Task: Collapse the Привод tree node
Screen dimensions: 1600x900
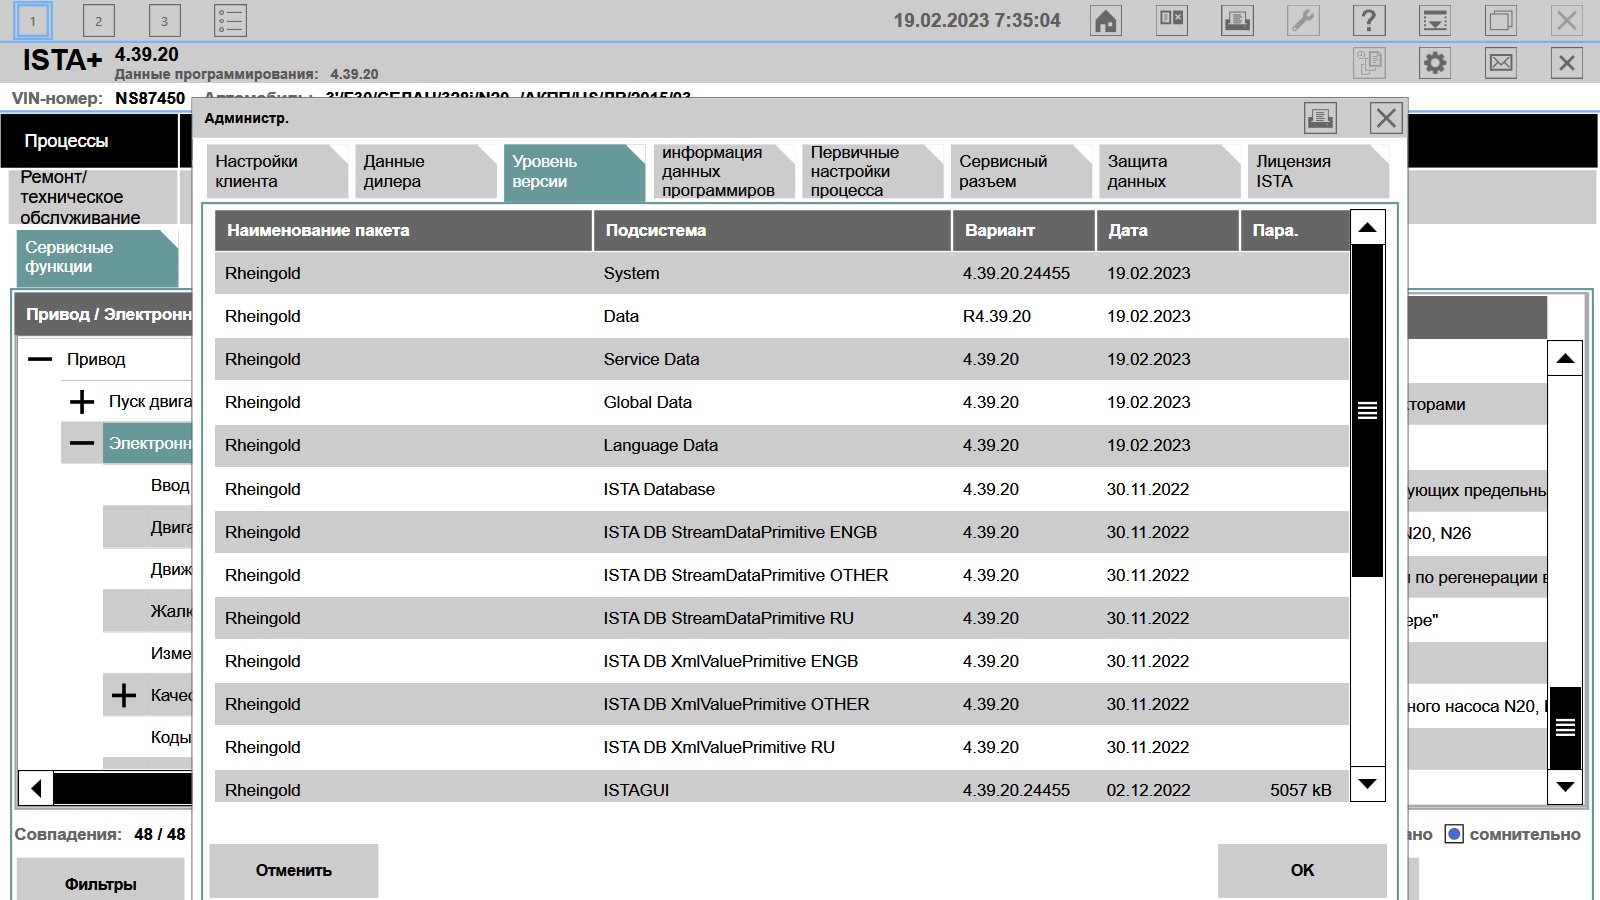Action: pos(40,359)
